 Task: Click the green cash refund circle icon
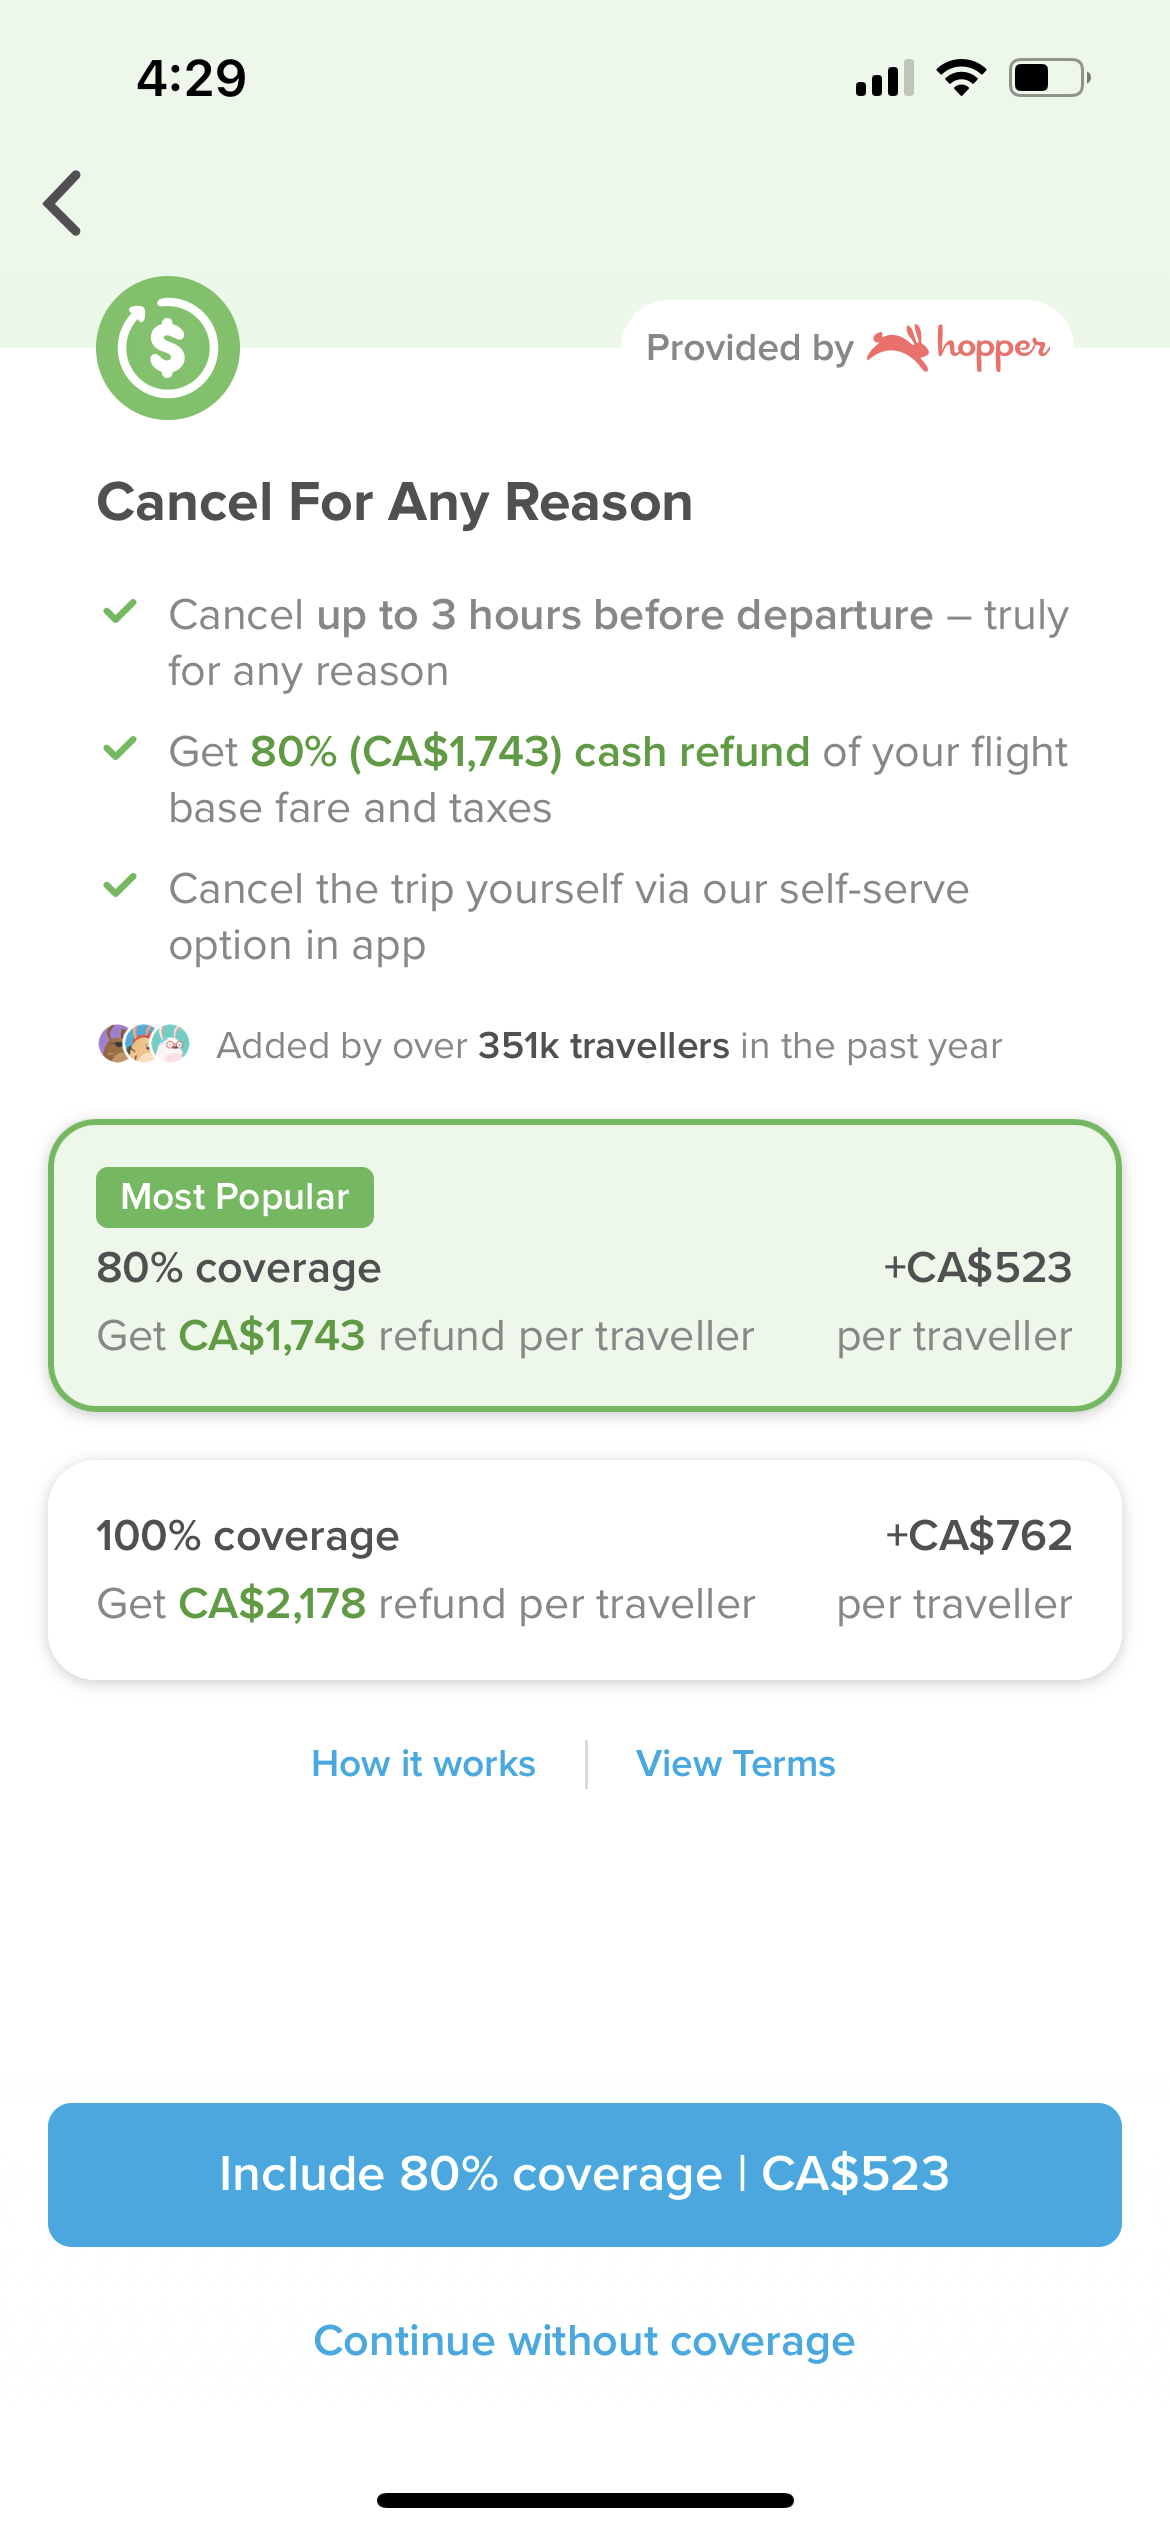167,347
